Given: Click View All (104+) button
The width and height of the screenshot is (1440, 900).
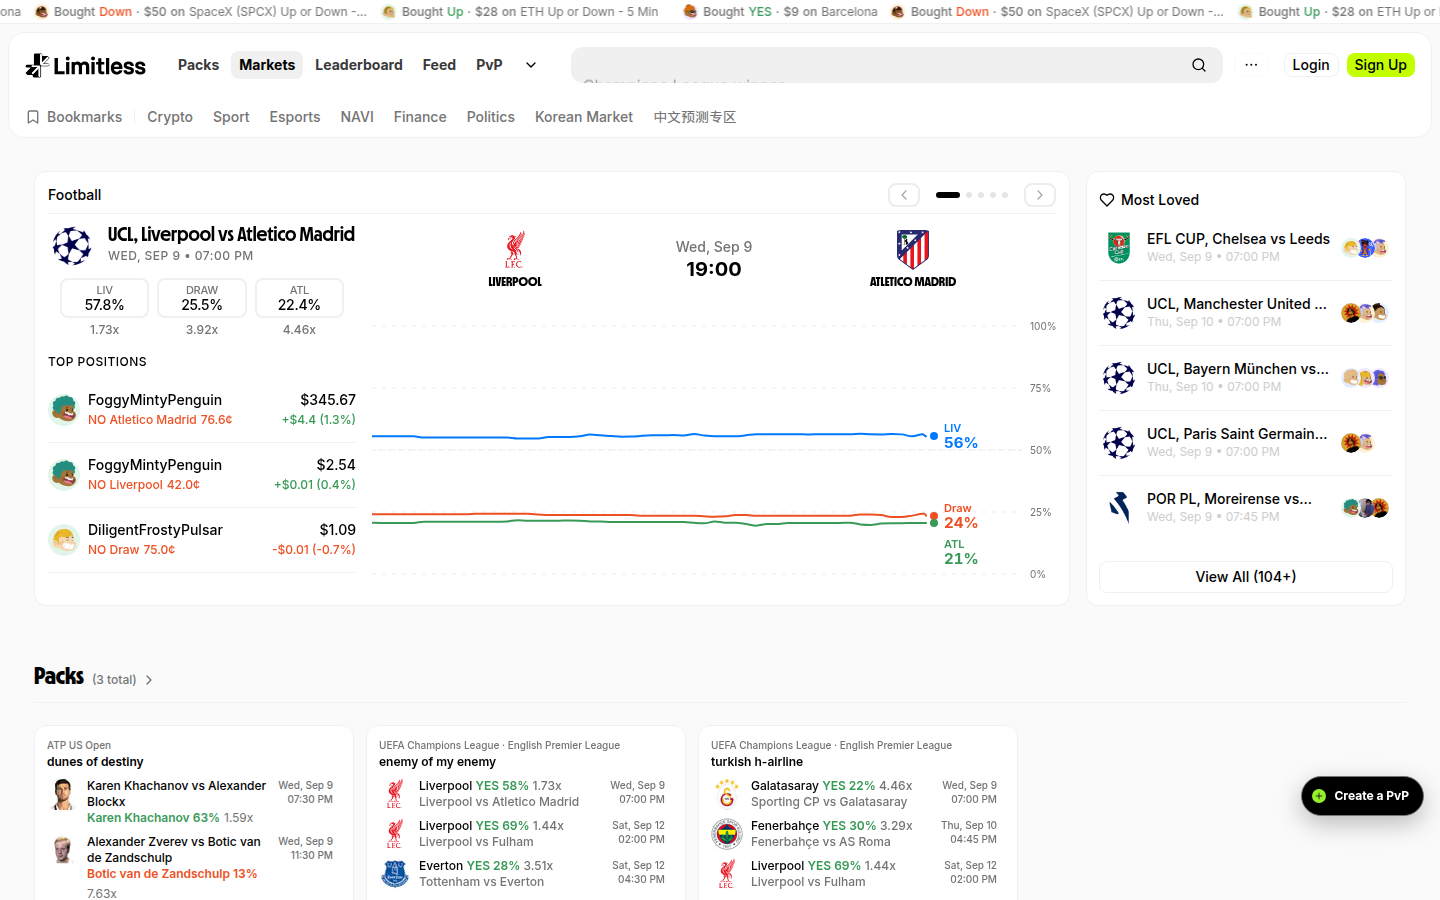Looking at the screenshot, I should [x=1246, y=577].
